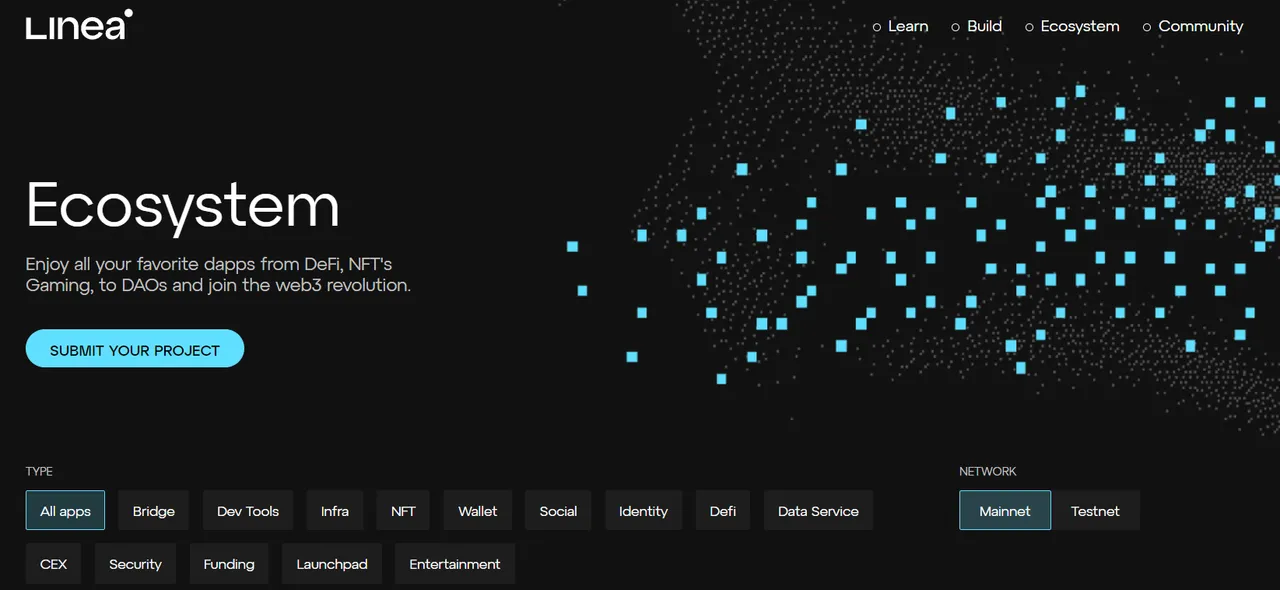Click the TYPE label
Viewport: 1280px width, 590px height.
tap(39, 471)
